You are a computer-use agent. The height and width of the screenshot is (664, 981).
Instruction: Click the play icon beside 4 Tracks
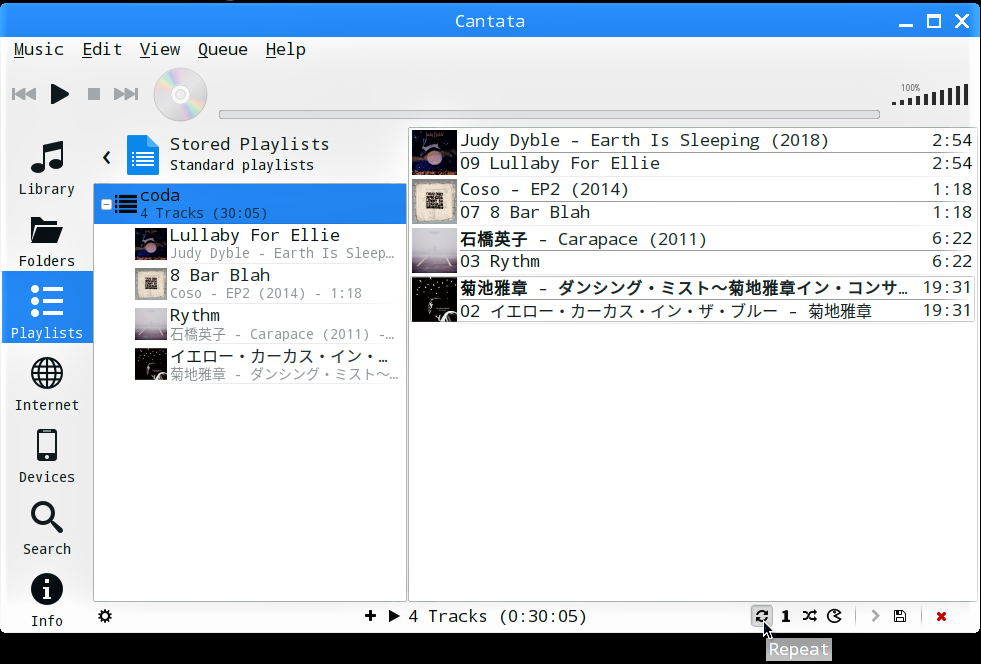point(394,616)
